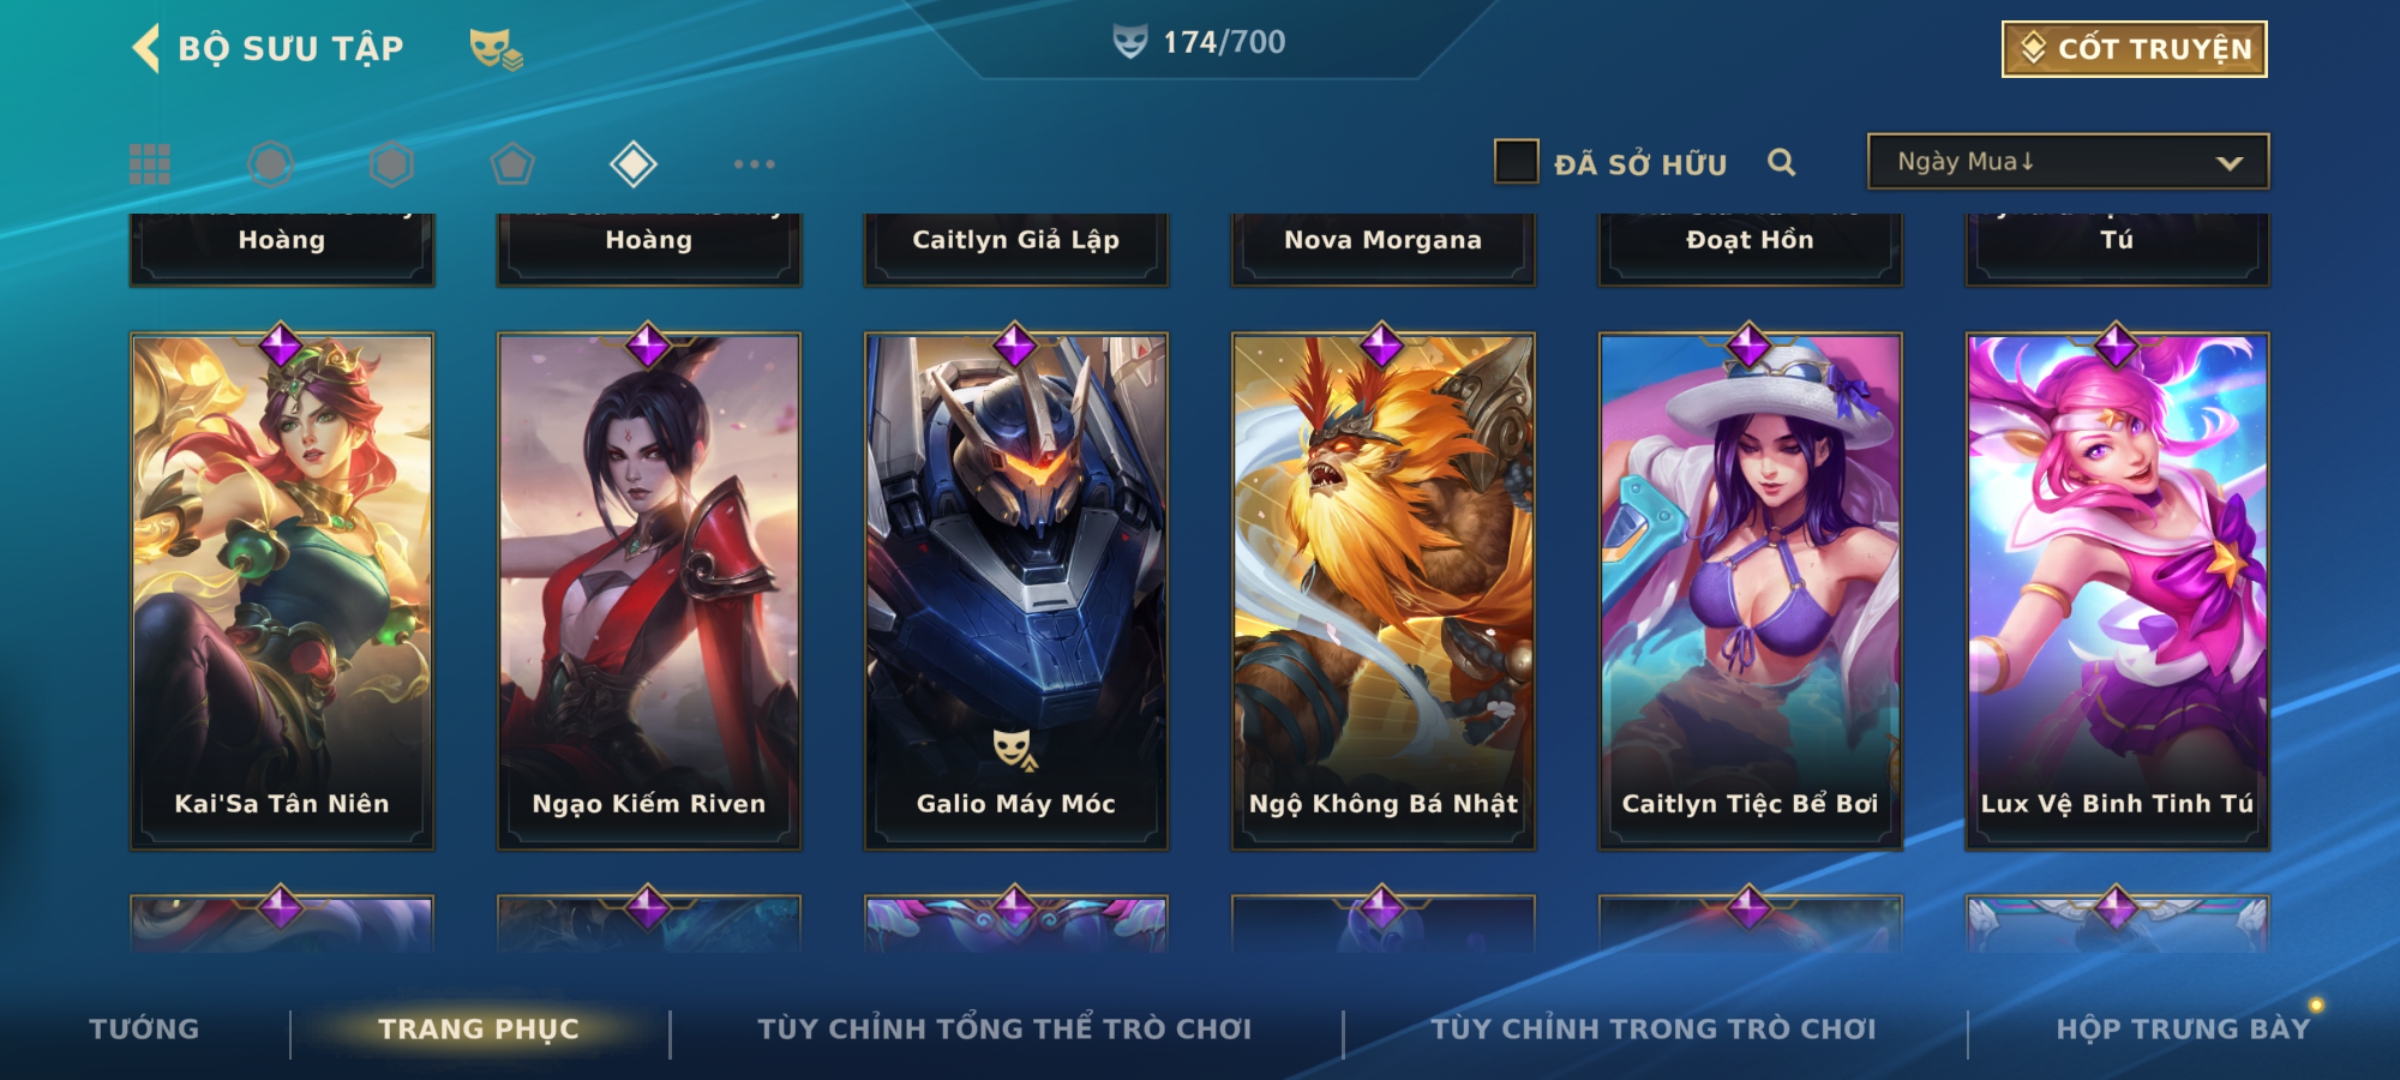Select the Lux Vệ Binh Tinh Tú skin
2400x1080 pixels.
[2117, 591]
